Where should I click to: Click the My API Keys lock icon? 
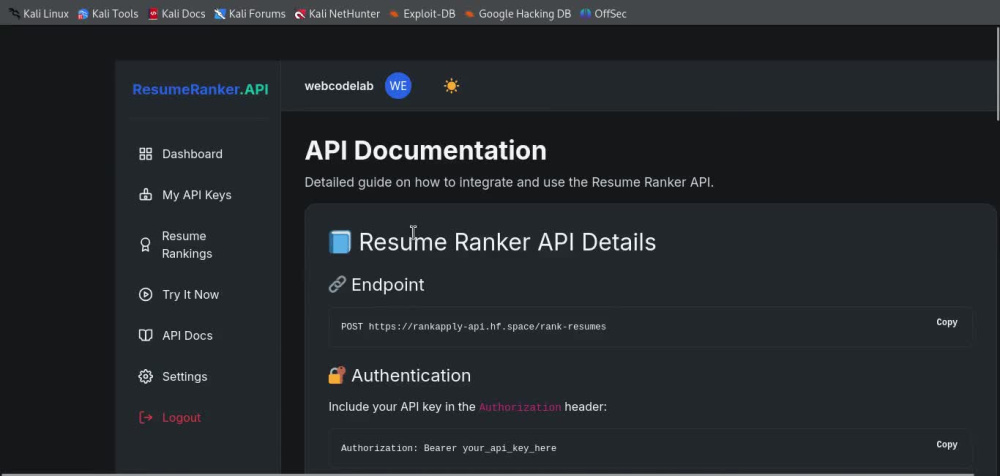coord(145,195)
